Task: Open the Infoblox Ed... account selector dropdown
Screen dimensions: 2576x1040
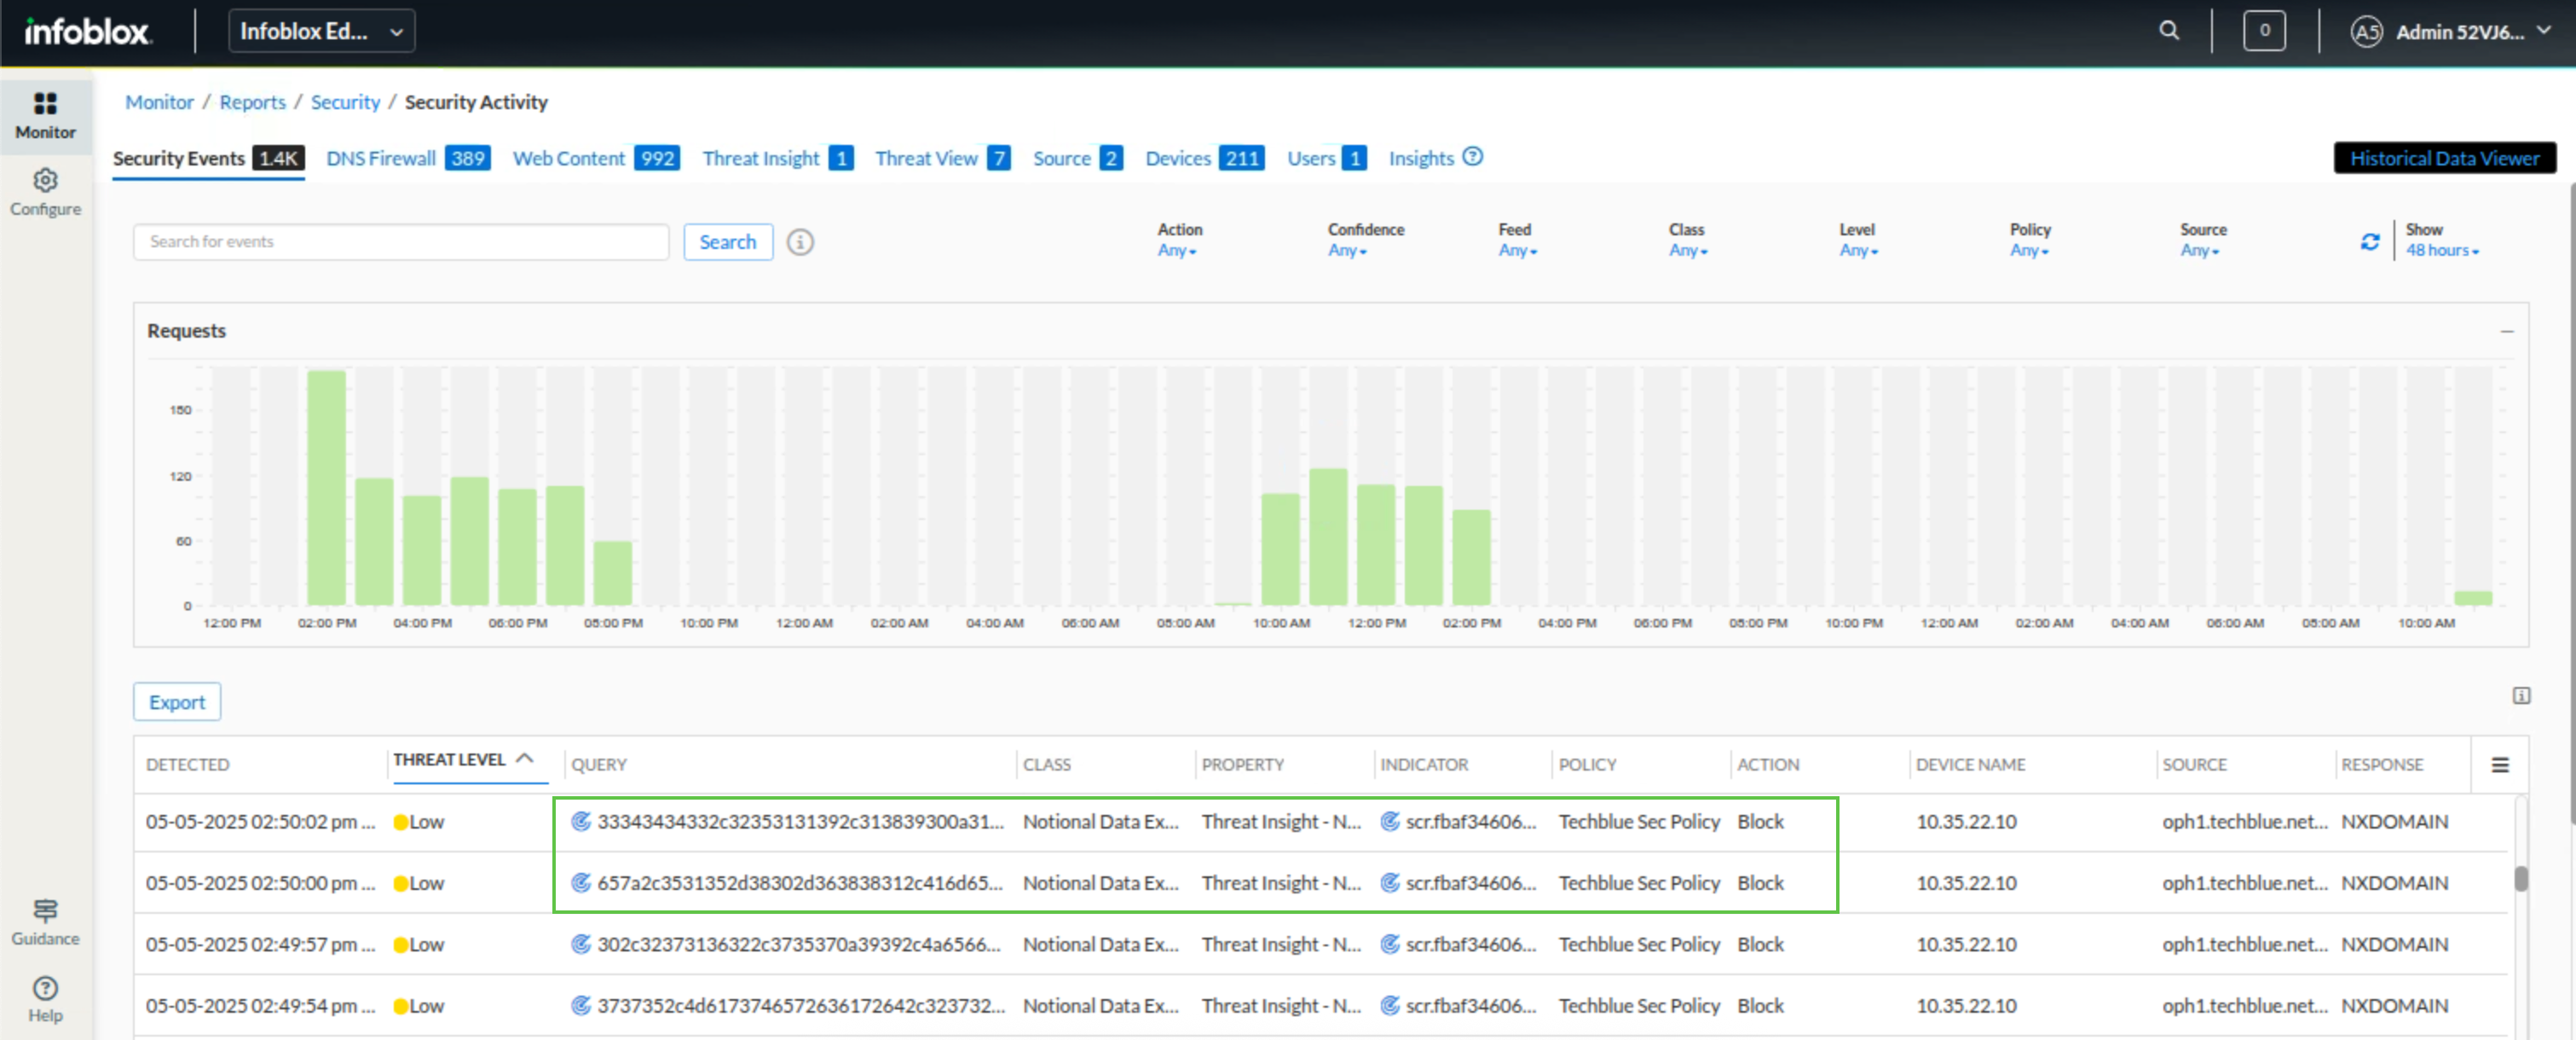Action: click(x=321, y=31)
